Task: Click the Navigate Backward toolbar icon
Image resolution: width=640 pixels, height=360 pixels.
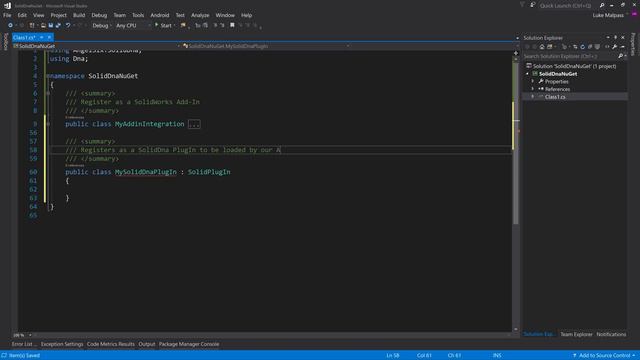Action: [10, 25]
